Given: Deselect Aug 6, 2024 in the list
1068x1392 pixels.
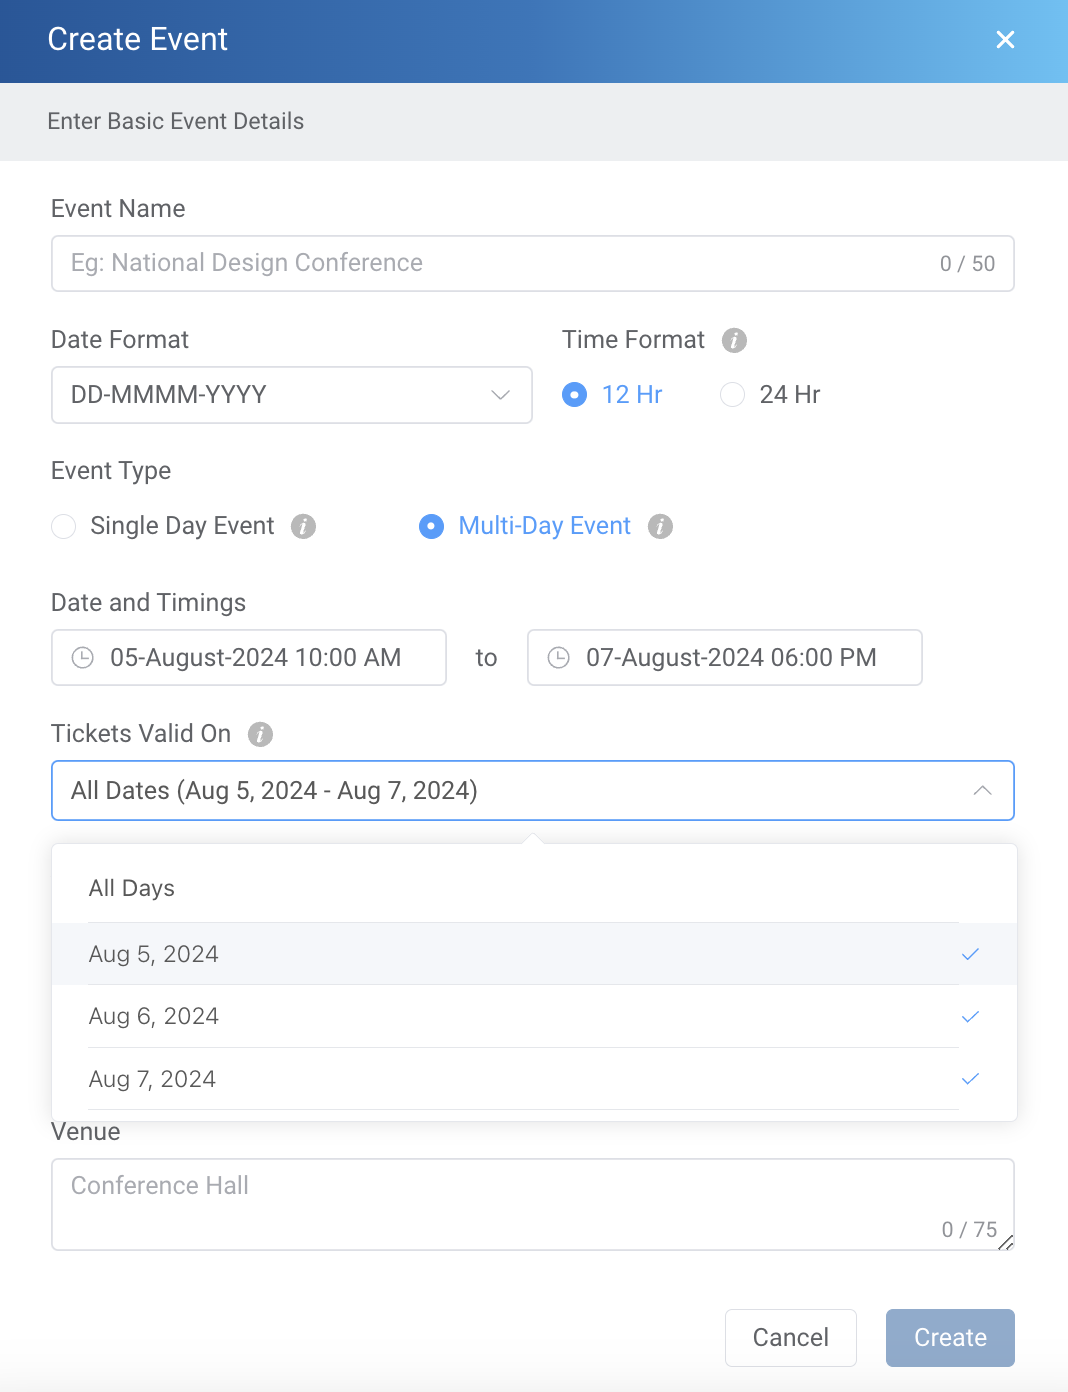Looking at the screenshot, I should tap(153, 1016).
